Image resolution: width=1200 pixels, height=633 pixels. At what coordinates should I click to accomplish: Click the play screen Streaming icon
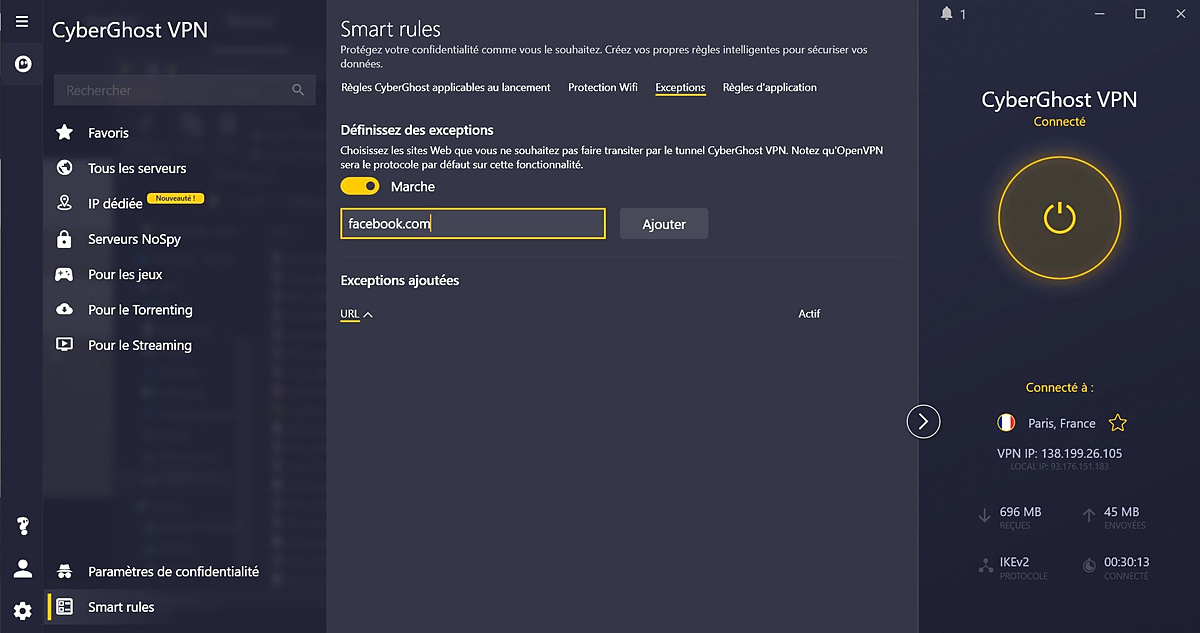click(64, 345)
